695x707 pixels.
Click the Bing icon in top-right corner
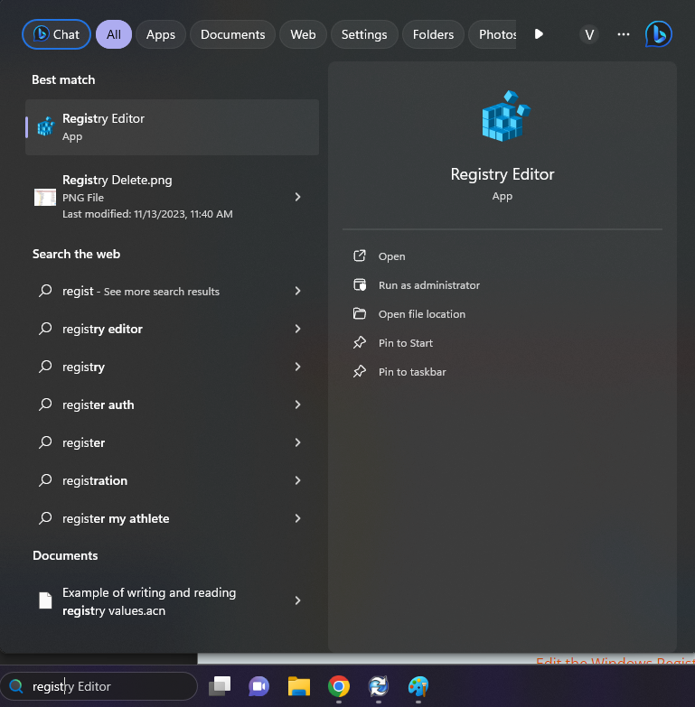pyautogui.click(x=658, y=34)
